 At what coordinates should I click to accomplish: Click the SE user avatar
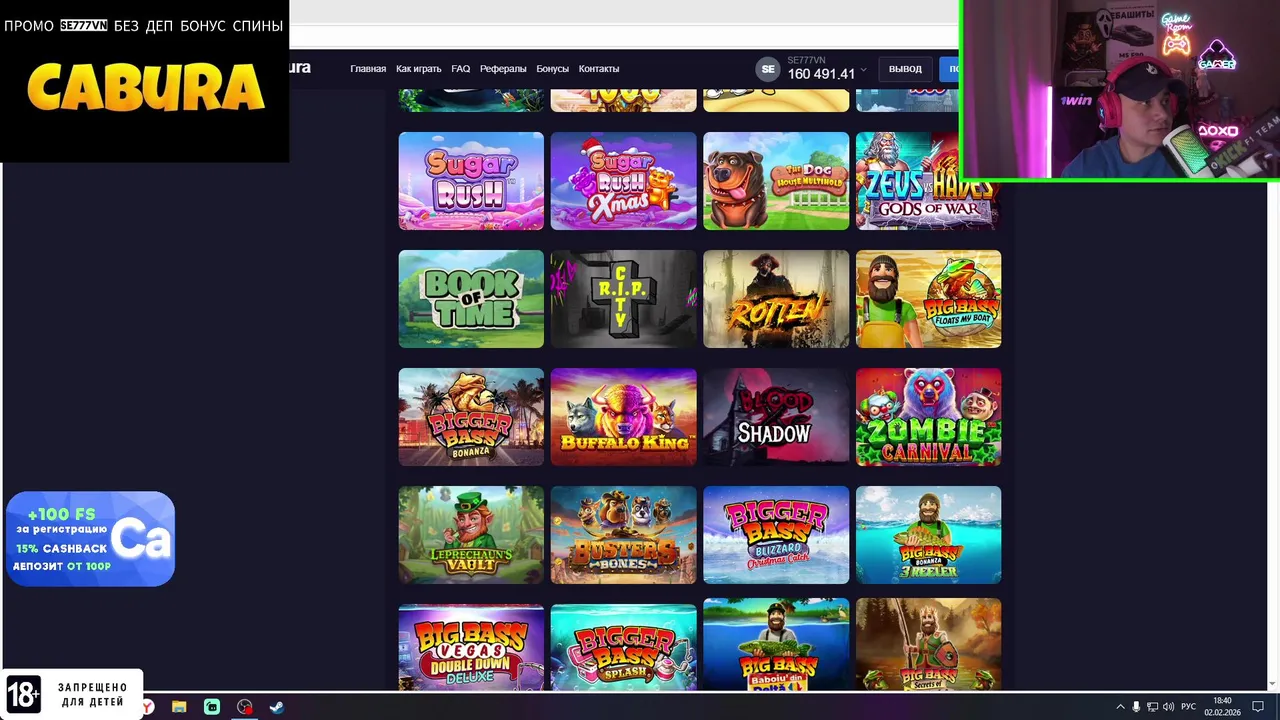coord(768,69)
